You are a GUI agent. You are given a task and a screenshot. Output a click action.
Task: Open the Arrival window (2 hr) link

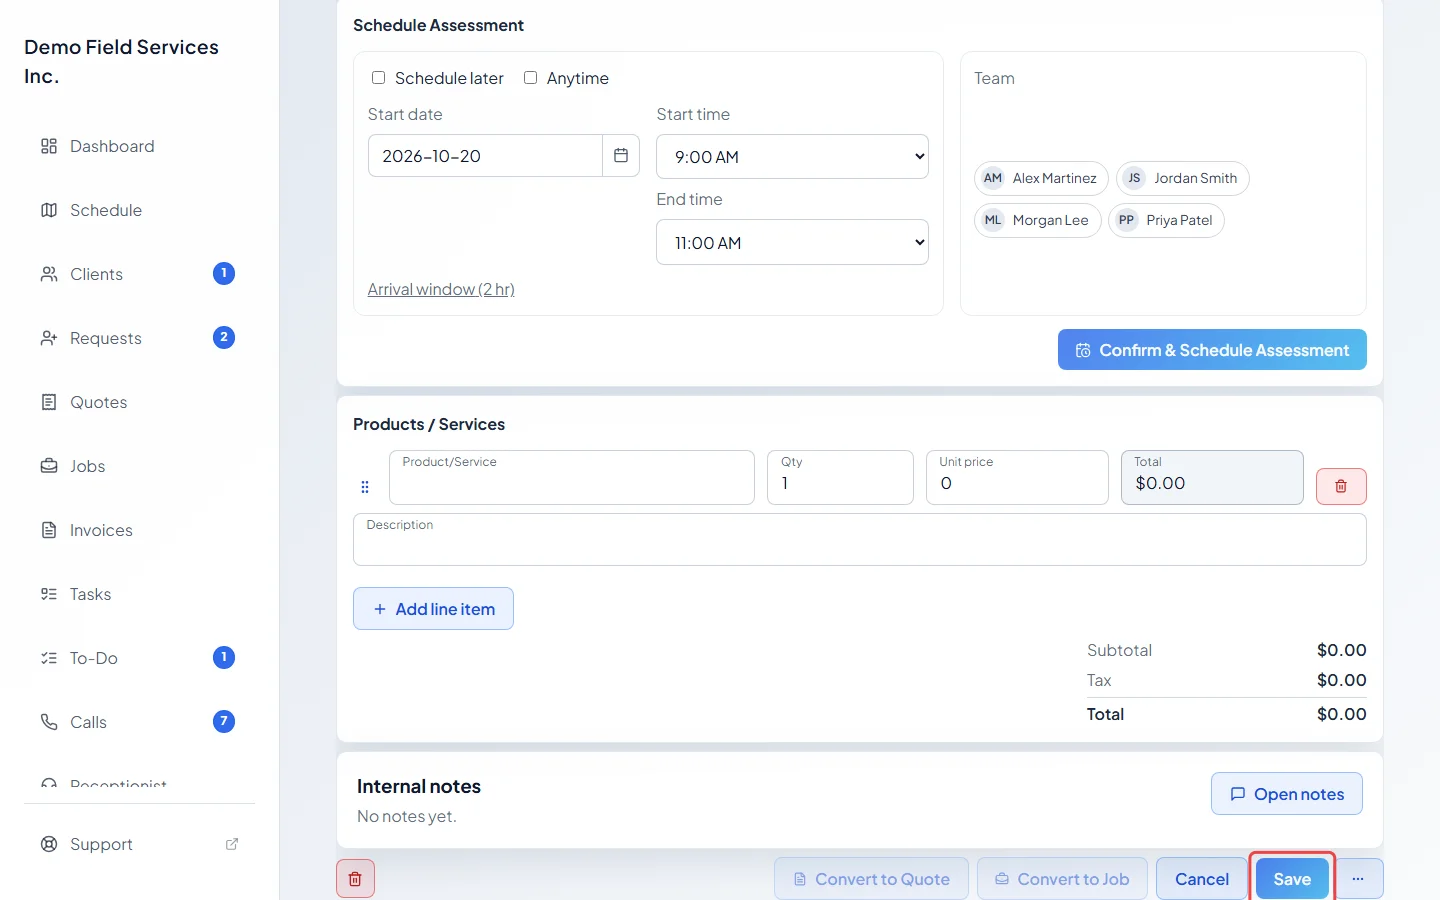(441, 289)
